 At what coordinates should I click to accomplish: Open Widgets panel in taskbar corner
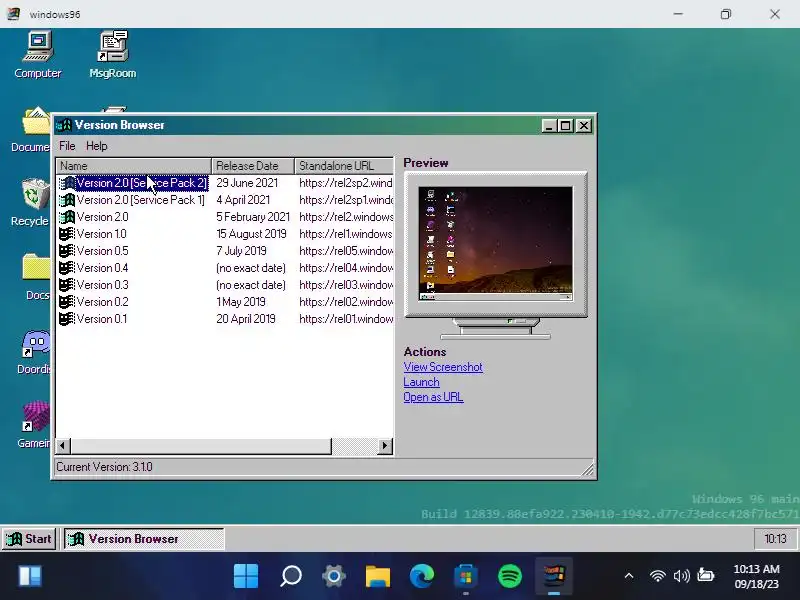(30, 576)
